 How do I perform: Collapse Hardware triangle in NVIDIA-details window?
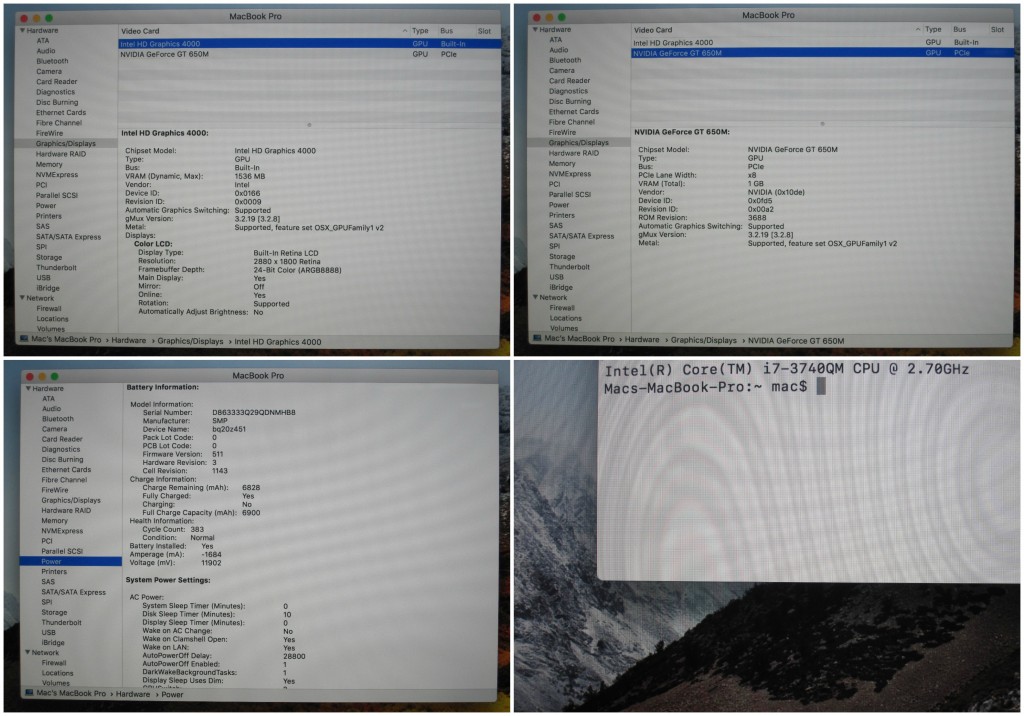pos(536,29)
